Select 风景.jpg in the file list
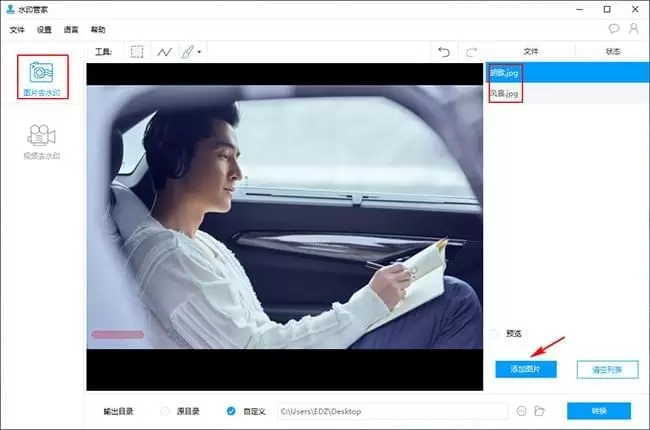The image size is (650, 430). pos(504,93)
